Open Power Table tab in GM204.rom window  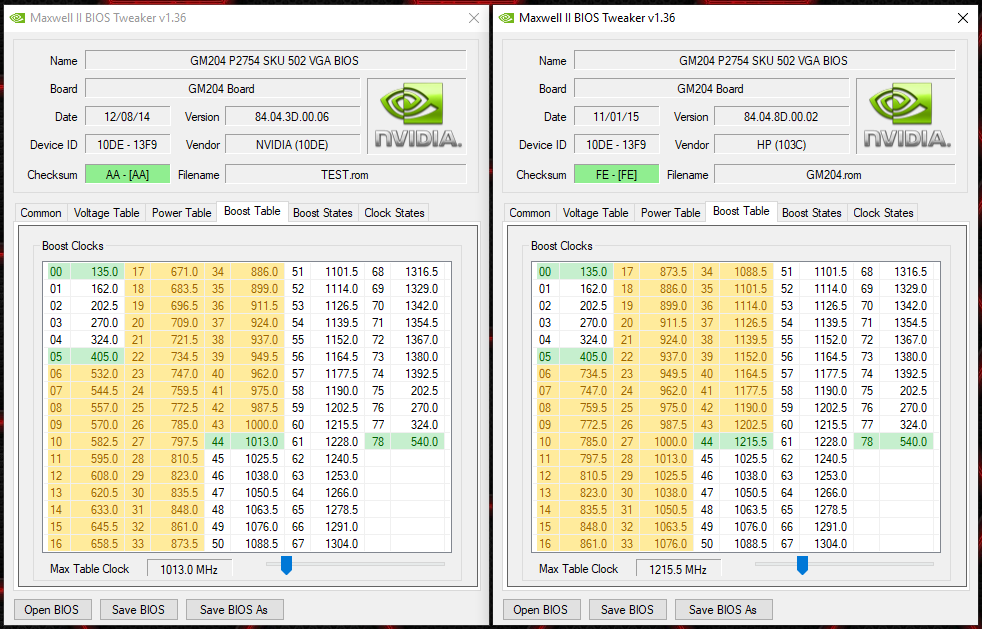pyautogui.click(x=671, y=213)
